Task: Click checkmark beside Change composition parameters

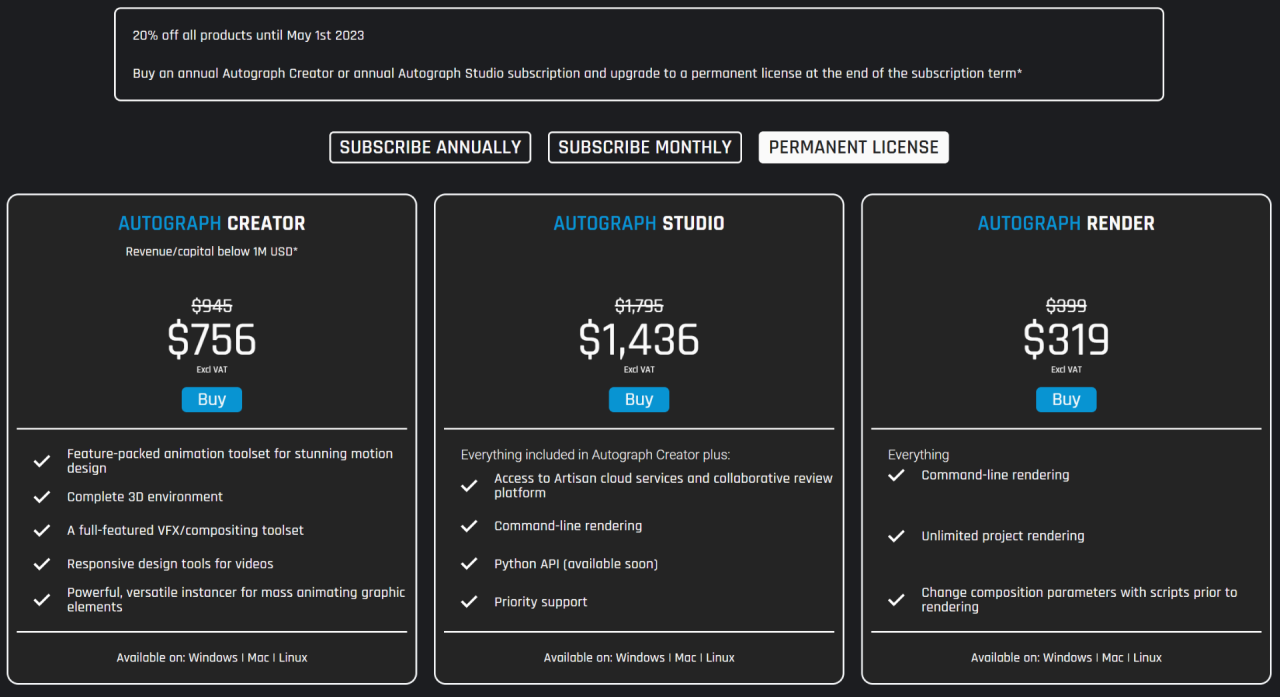Action: pyautogui.click(x=896, y=600)
